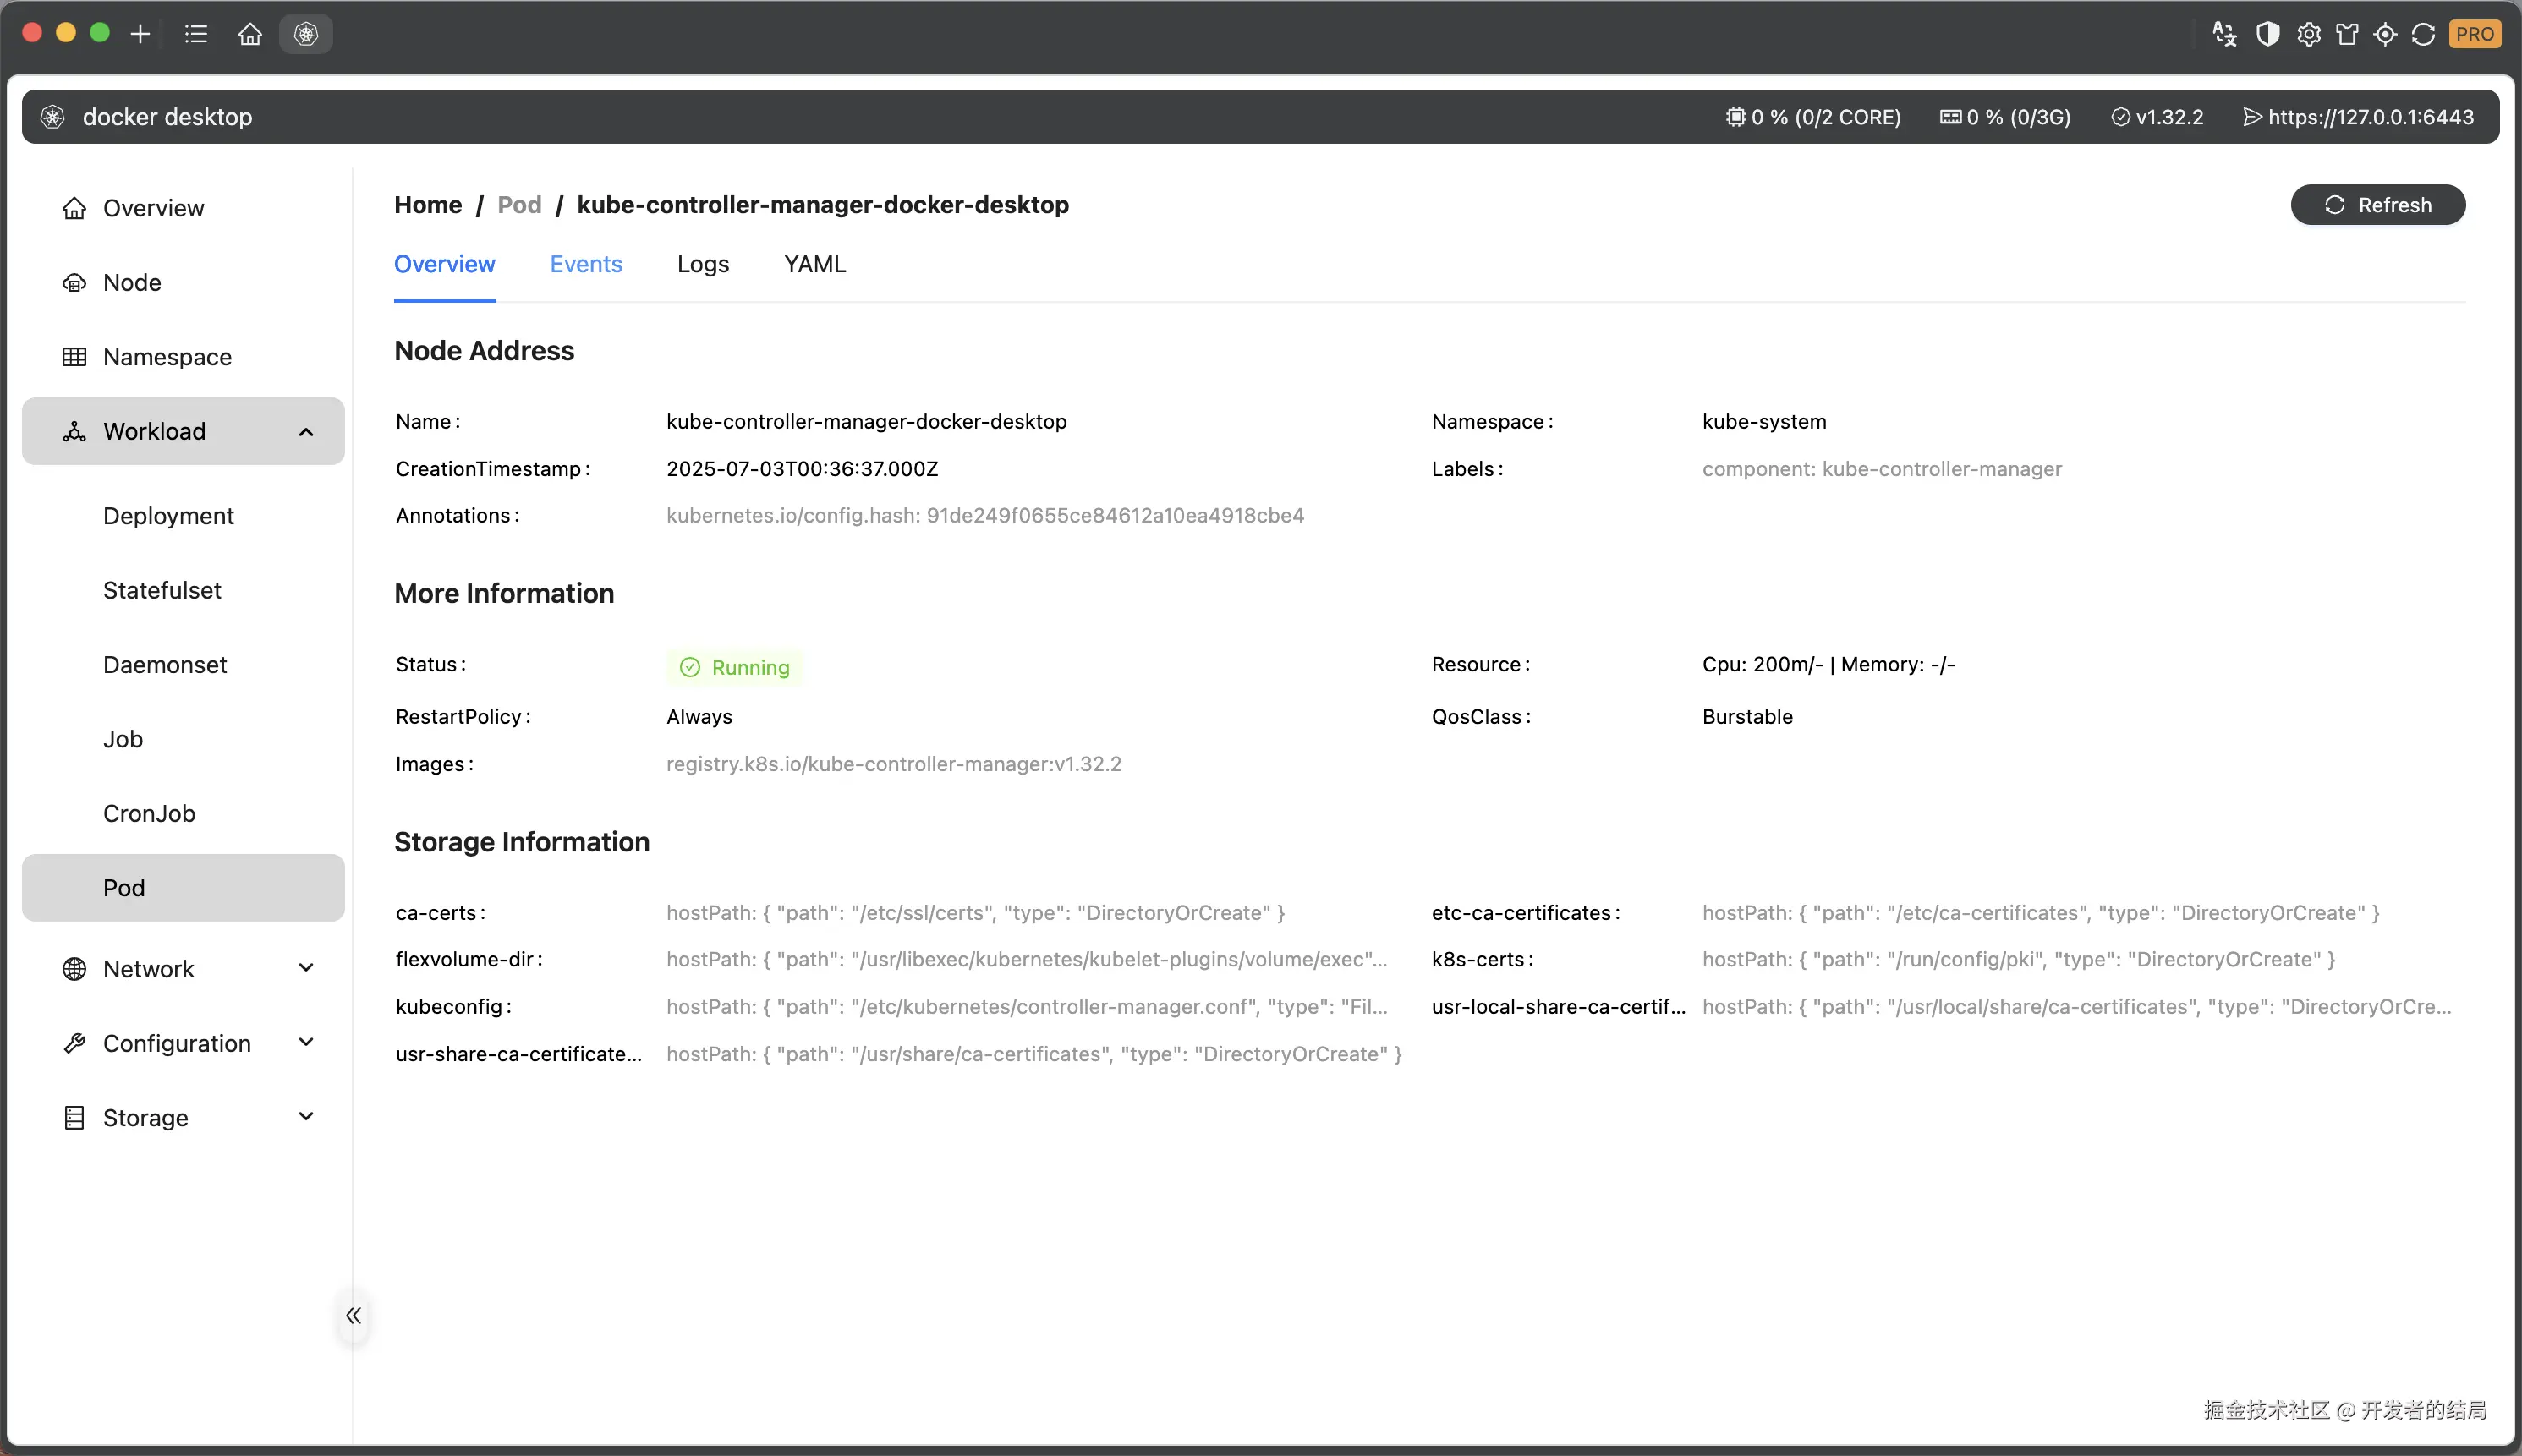The image size is (2522, 1456).
Task: Add a new tab with plus icon
Action: (140, 34)
